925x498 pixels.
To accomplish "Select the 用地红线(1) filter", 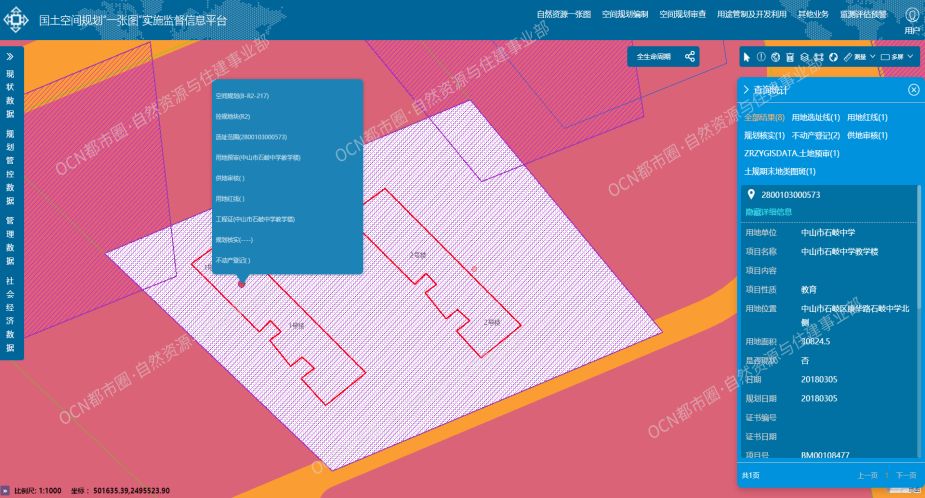I will coord(867,117).
